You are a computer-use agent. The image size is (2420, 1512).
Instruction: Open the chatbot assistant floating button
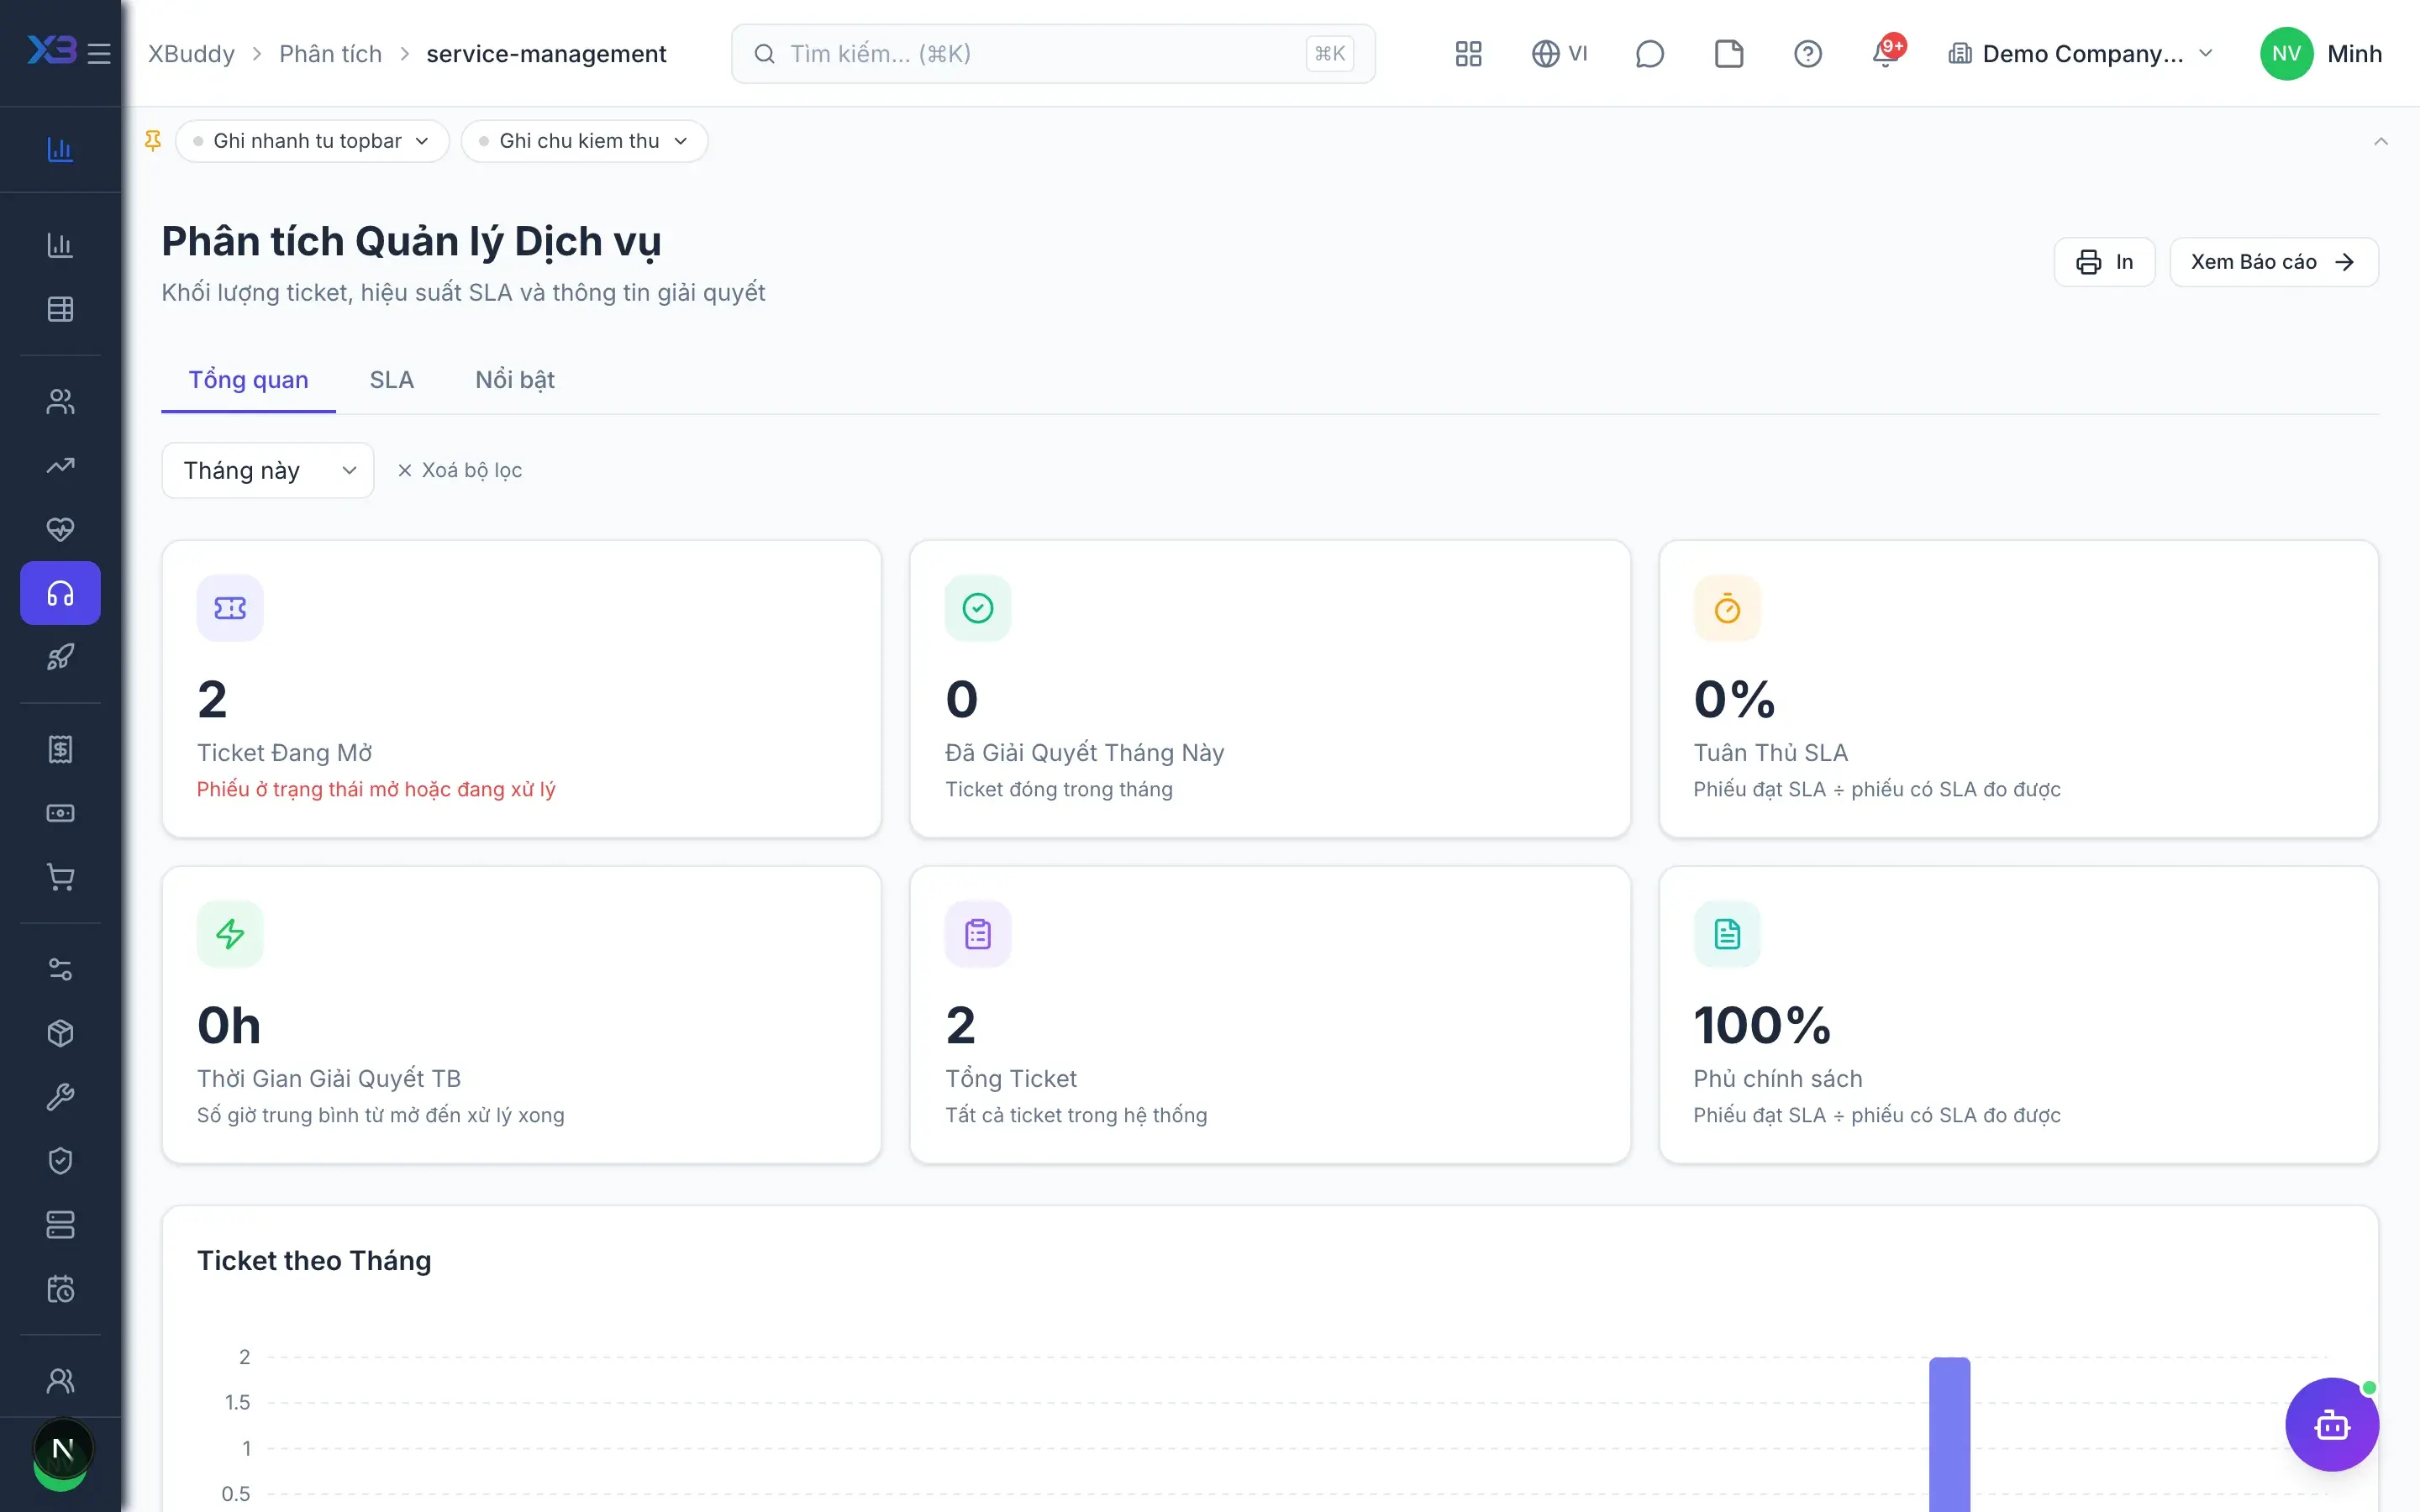tap(2331, 1424)
